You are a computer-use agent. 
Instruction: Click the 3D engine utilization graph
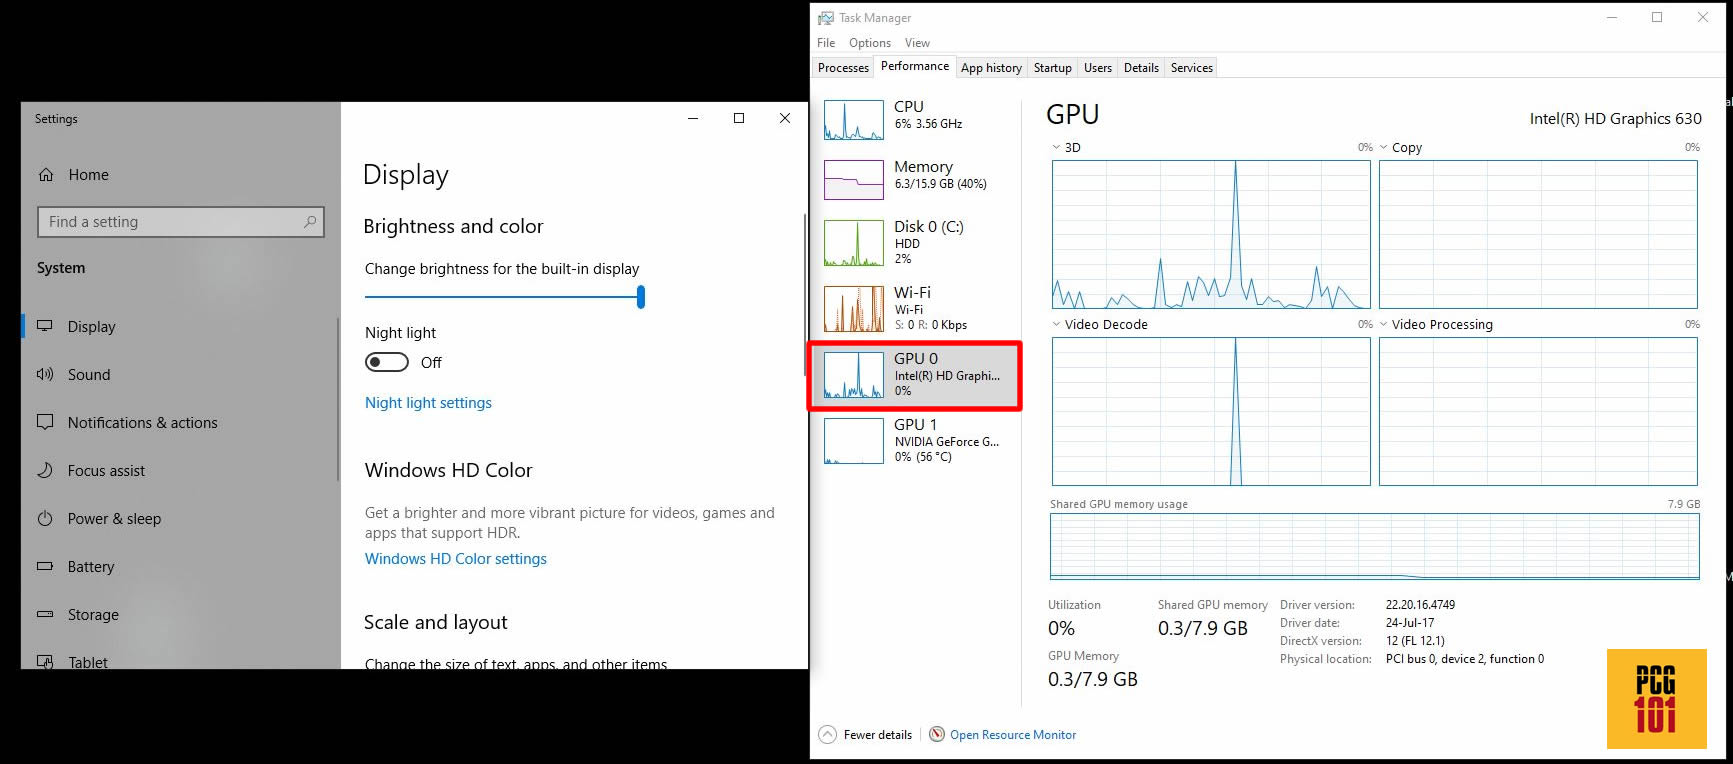point(1211,234)
